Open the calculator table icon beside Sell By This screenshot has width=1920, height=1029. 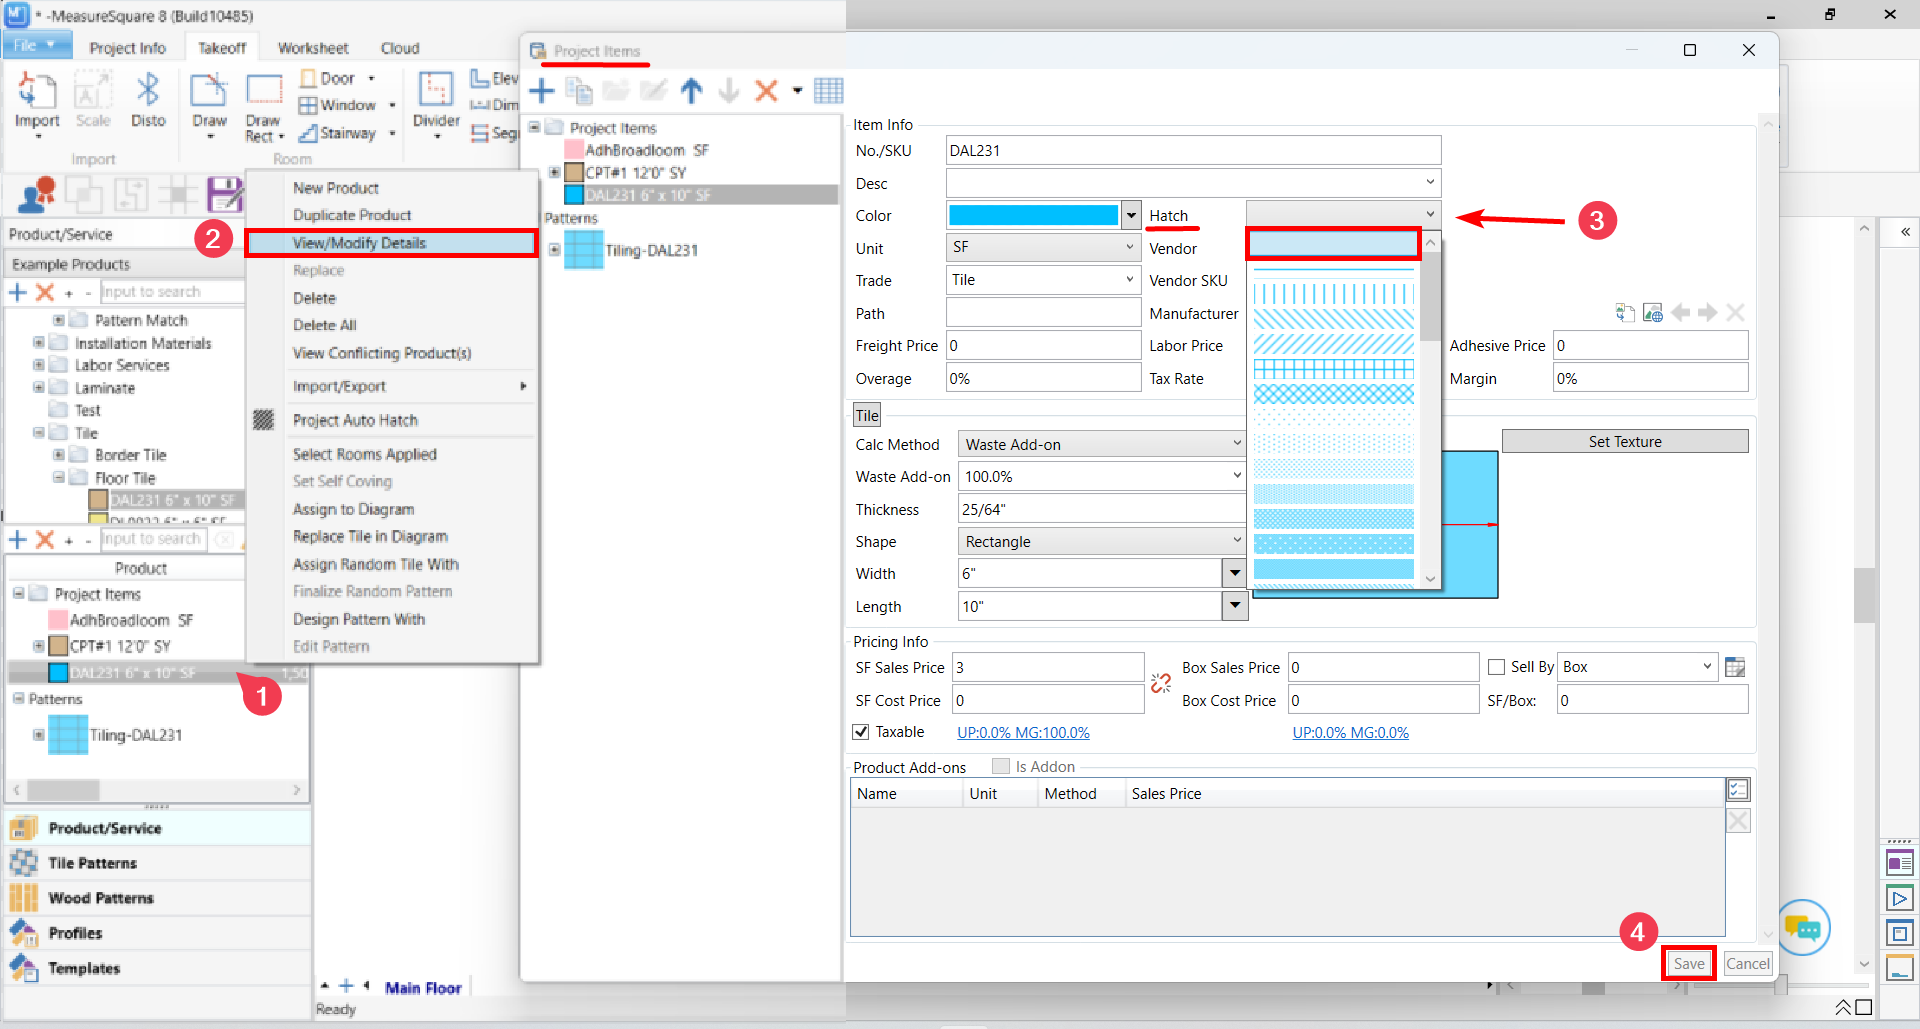[1735, 667]
